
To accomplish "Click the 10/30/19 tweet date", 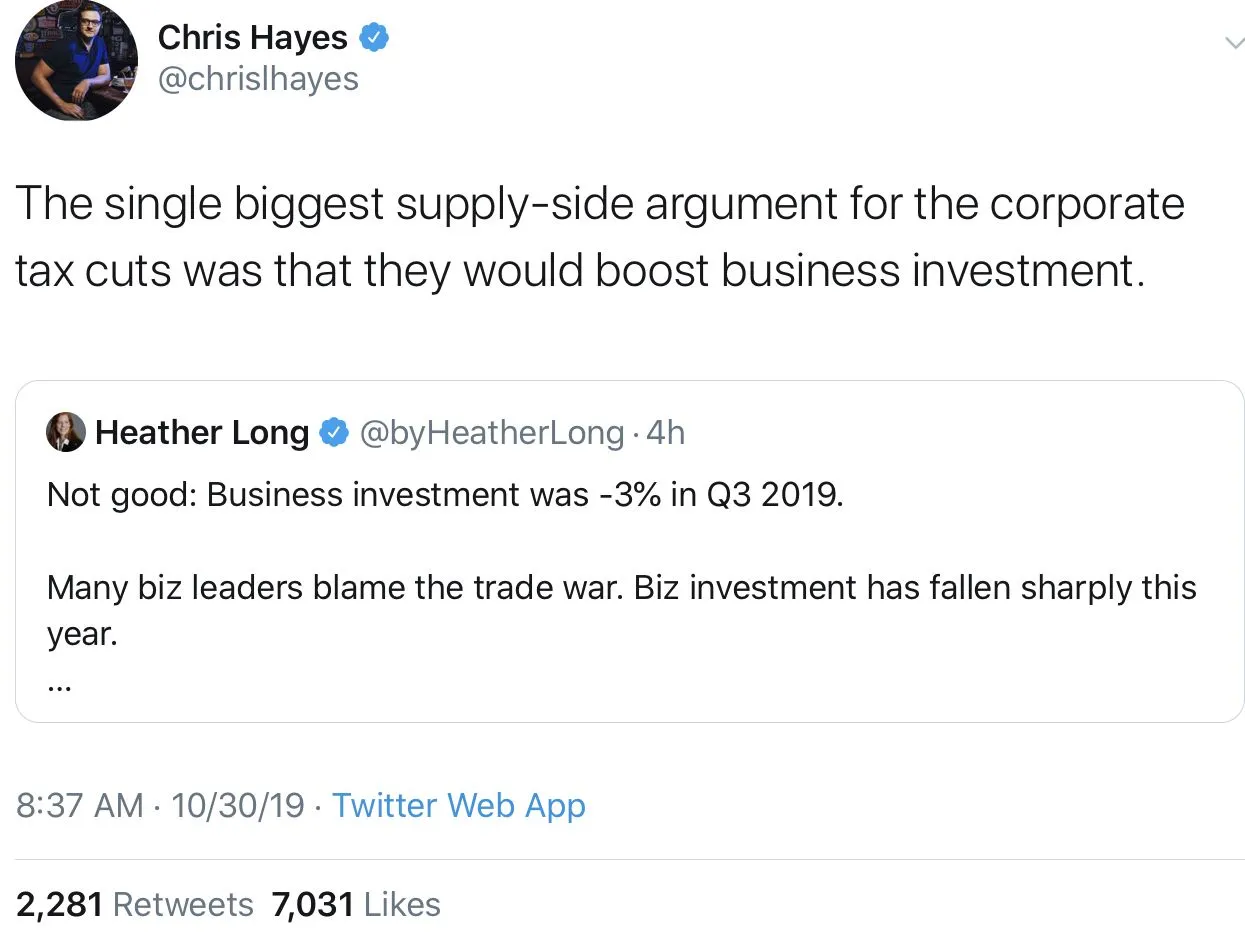I will click(x=237, y=805).
